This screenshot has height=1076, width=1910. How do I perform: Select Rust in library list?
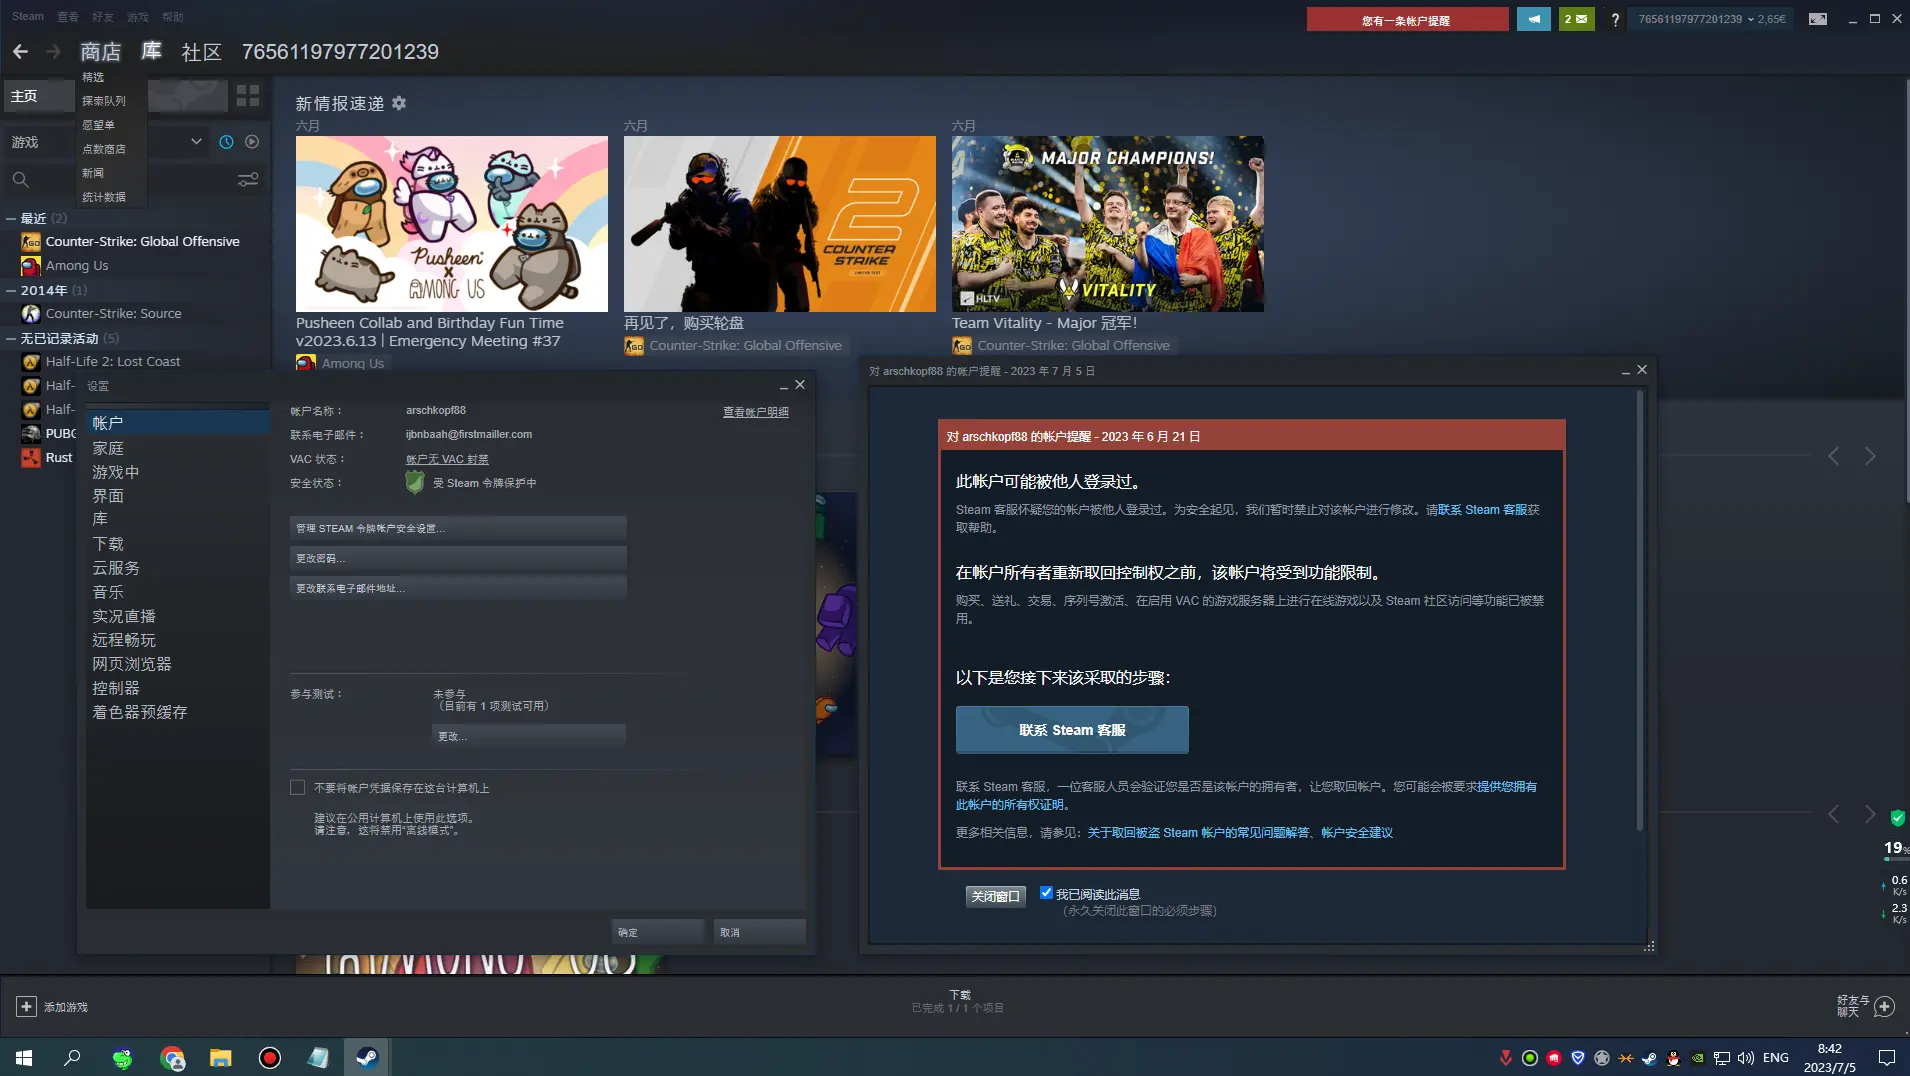[59, 457]
